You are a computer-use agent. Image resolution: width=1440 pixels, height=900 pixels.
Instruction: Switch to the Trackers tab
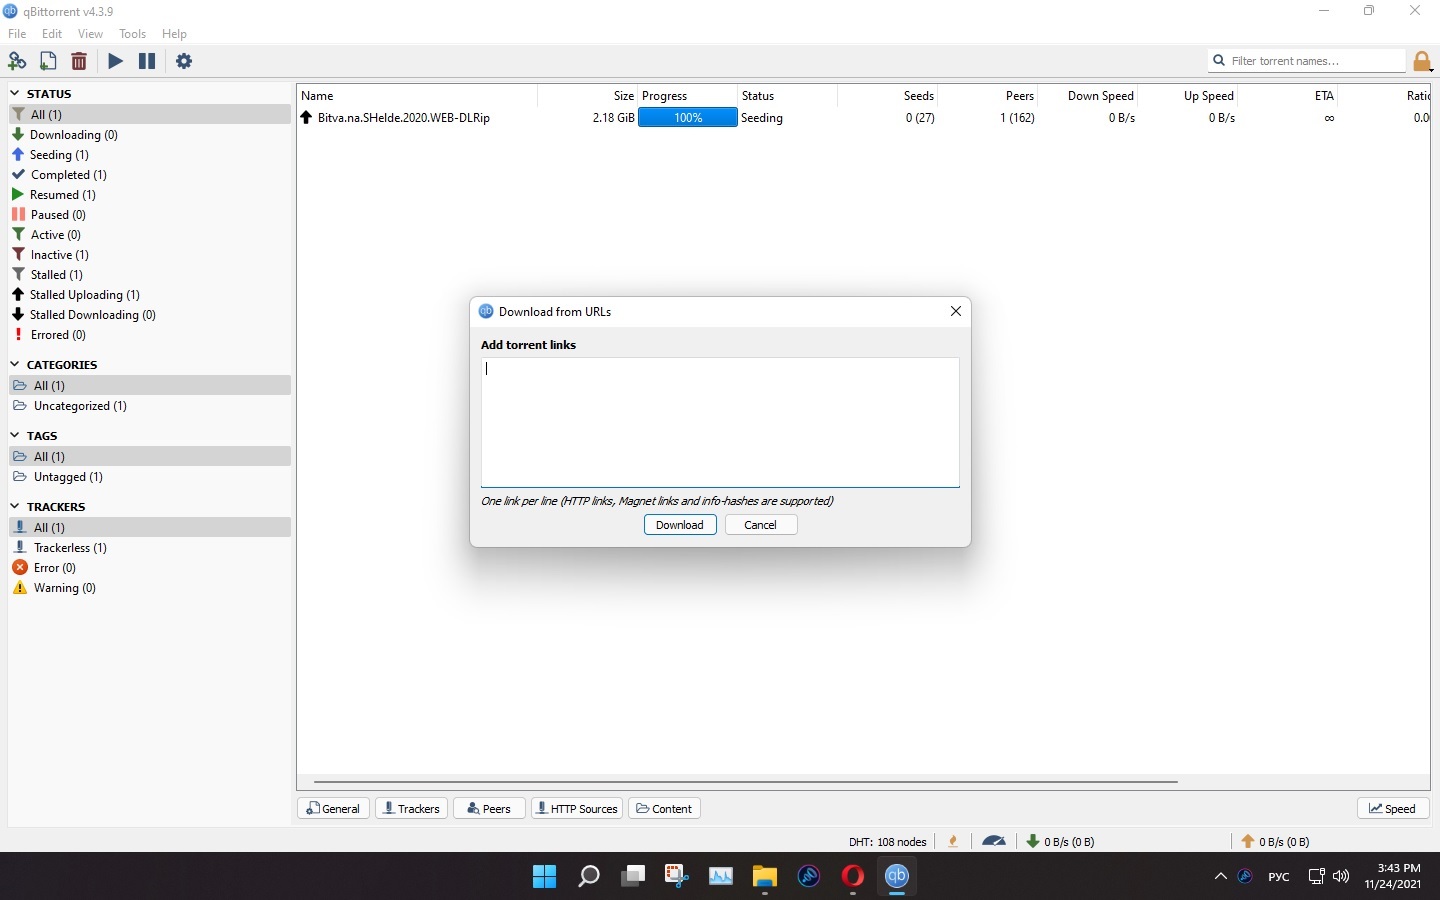pyautogui.click(x=412, y=808)
